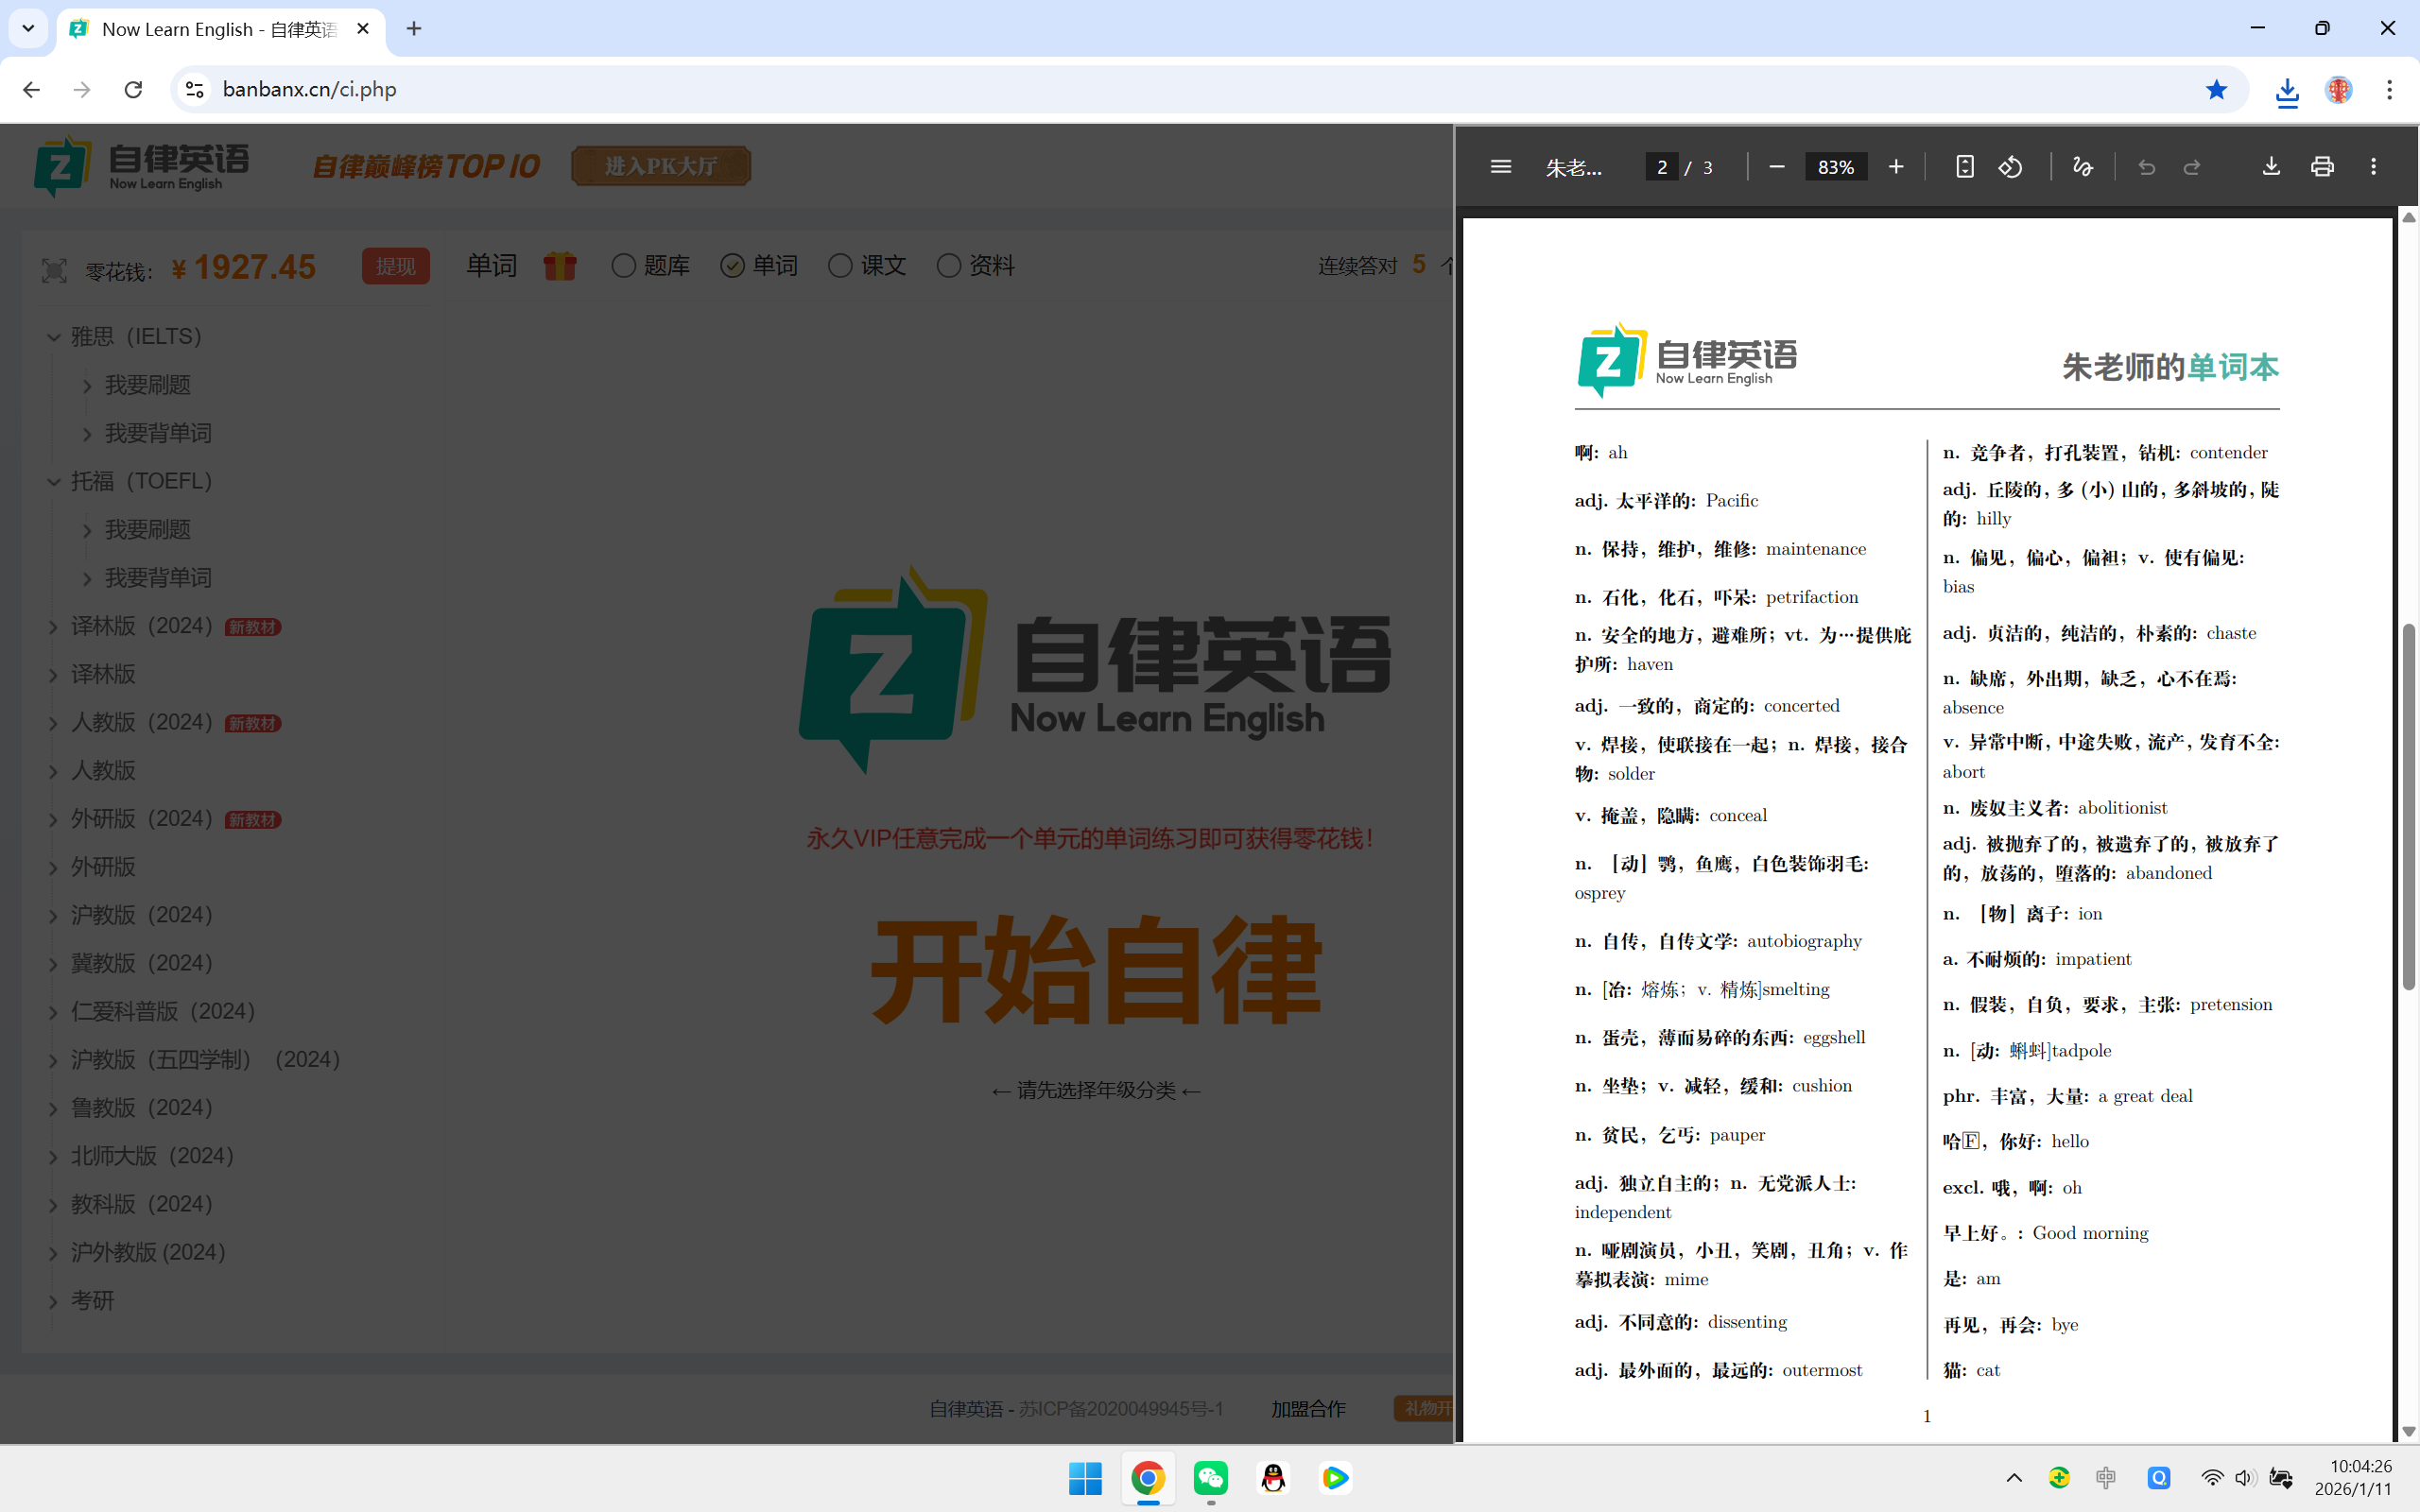2420x1512 pixels.
Task: Enter the PK hall via 进入PK大厅
Action: click(661, 166)
